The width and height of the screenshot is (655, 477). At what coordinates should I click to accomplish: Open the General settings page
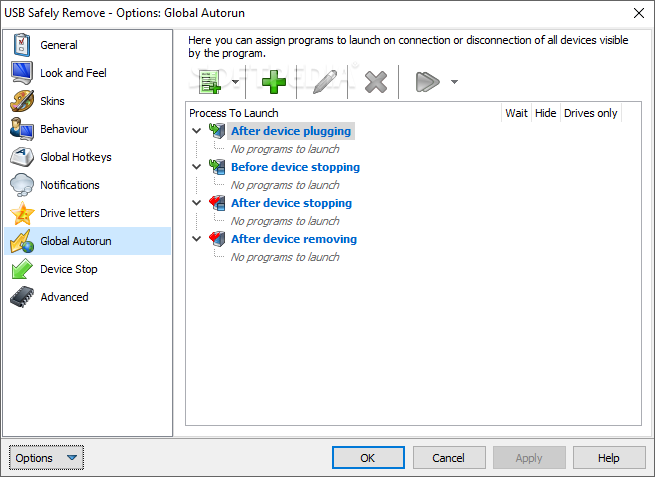88,45
